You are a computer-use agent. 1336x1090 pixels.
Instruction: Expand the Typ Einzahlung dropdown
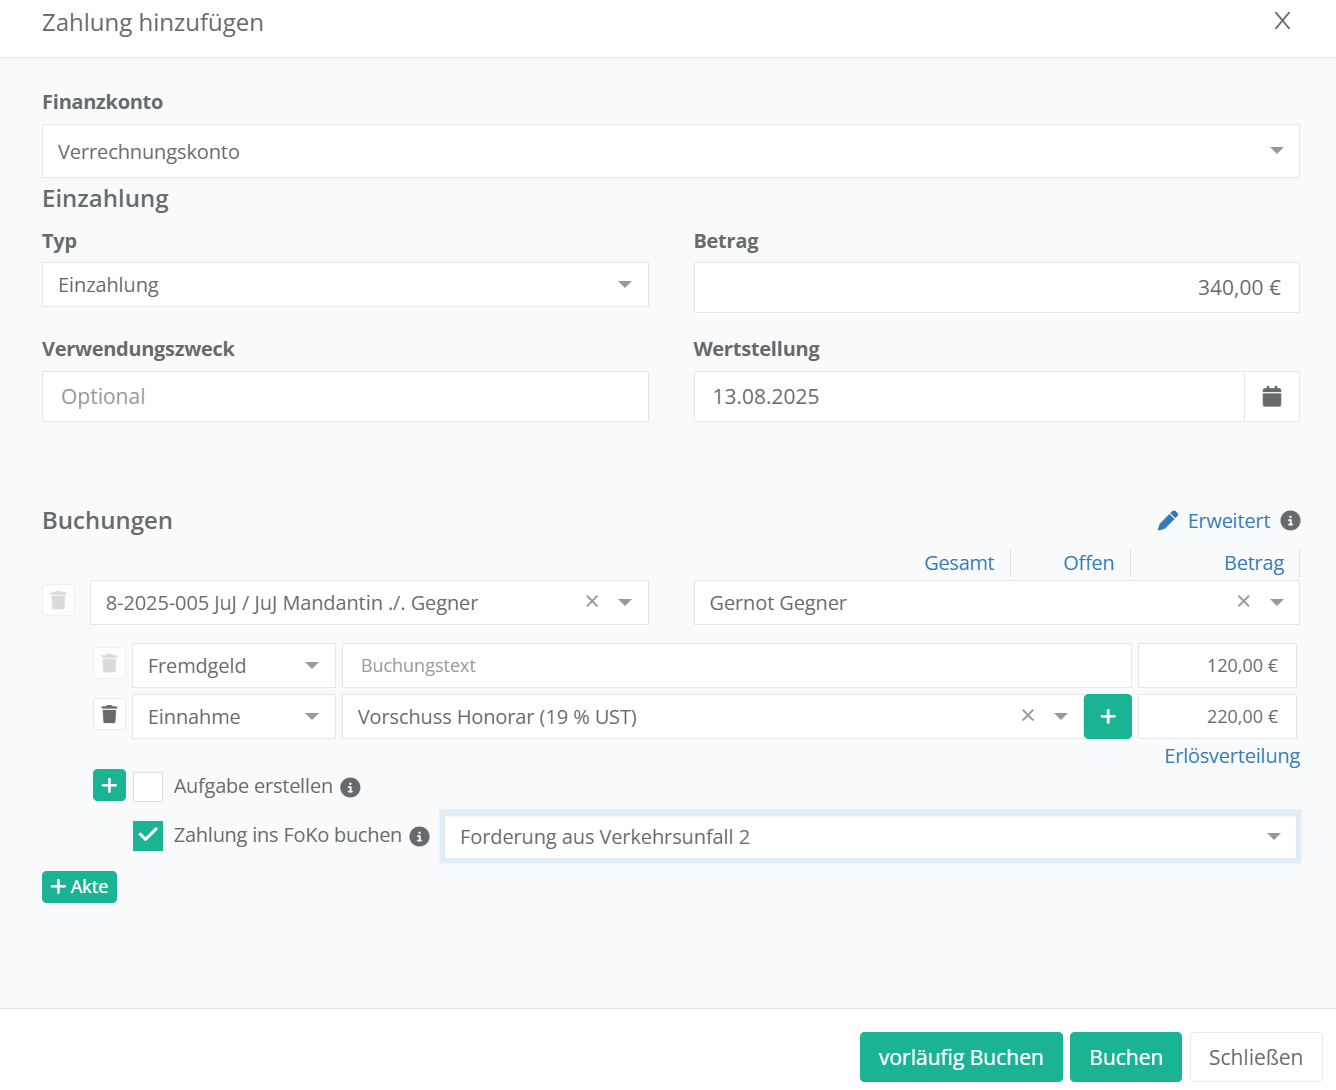tap(345, 285)
